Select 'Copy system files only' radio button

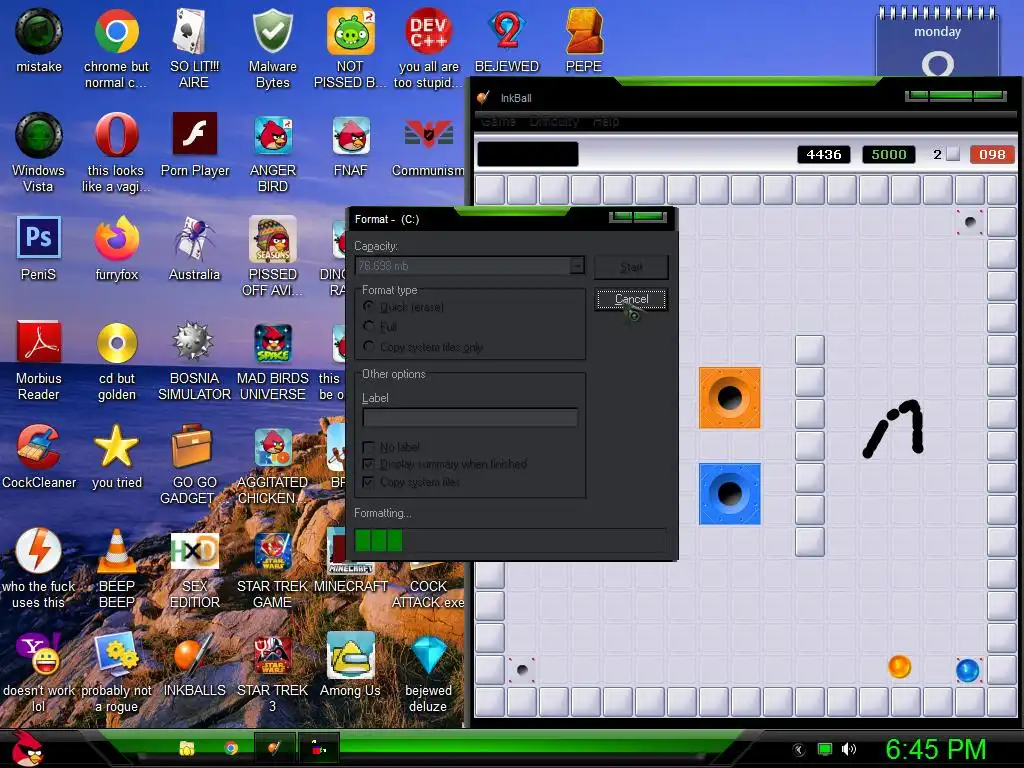point(369,346)
